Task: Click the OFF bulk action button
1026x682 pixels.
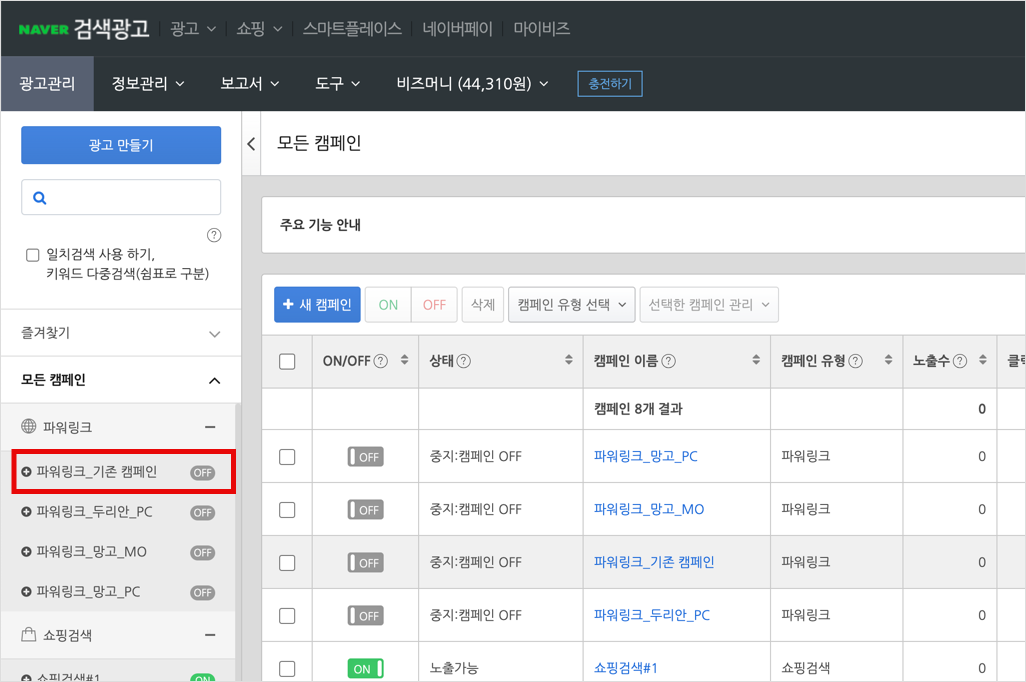Action: 434,304
